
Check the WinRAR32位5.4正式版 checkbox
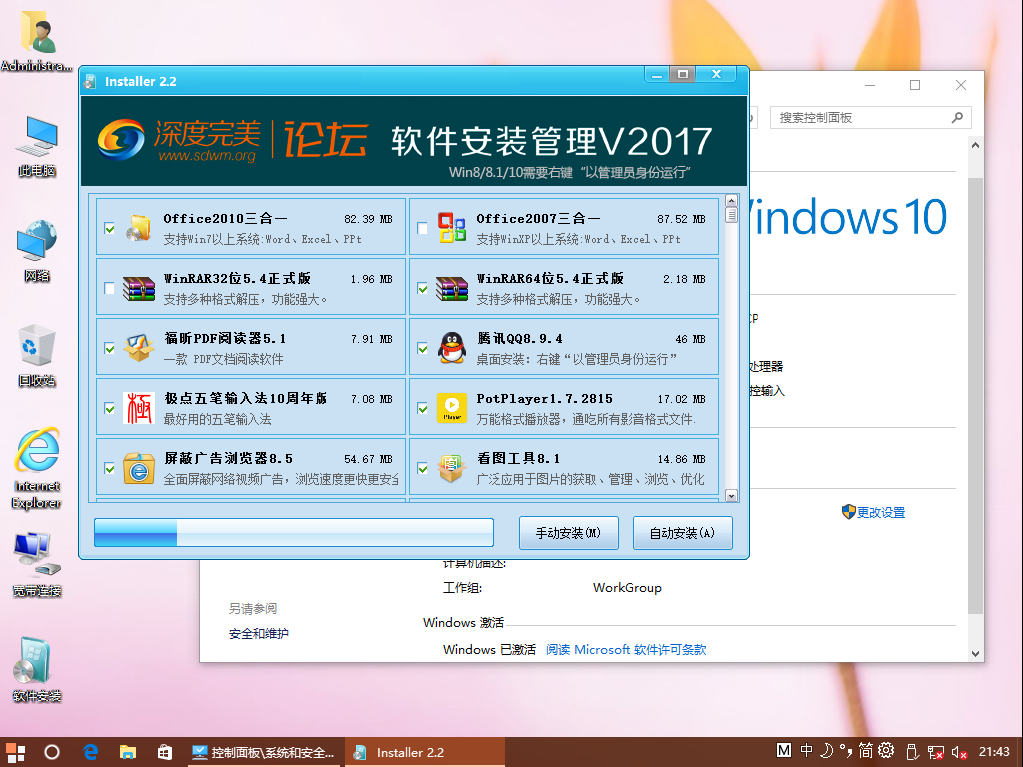point(110,288)
